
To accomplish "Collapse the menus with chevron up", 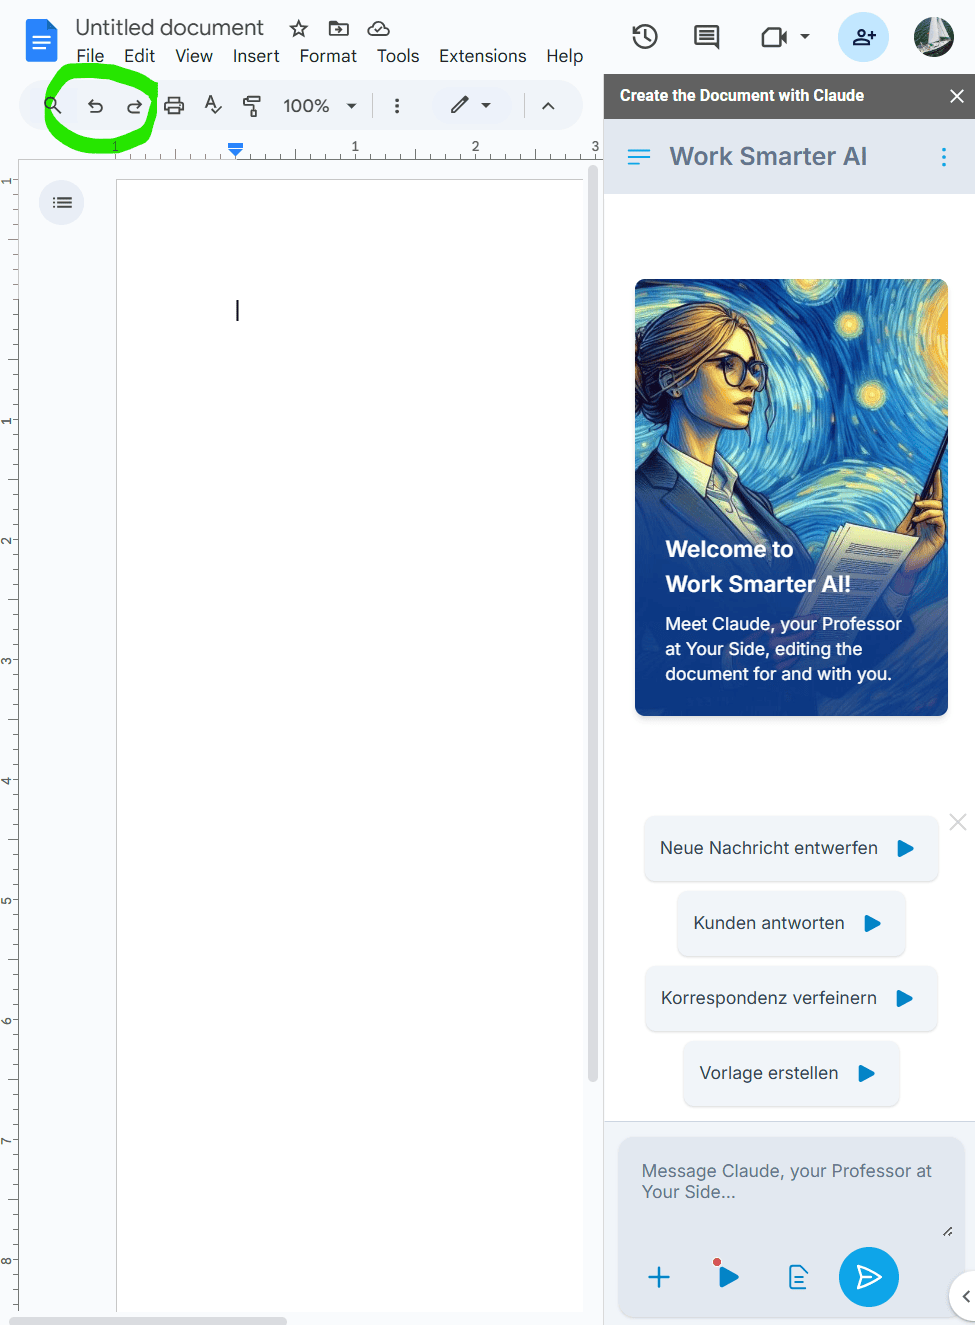I will point(548,106).
